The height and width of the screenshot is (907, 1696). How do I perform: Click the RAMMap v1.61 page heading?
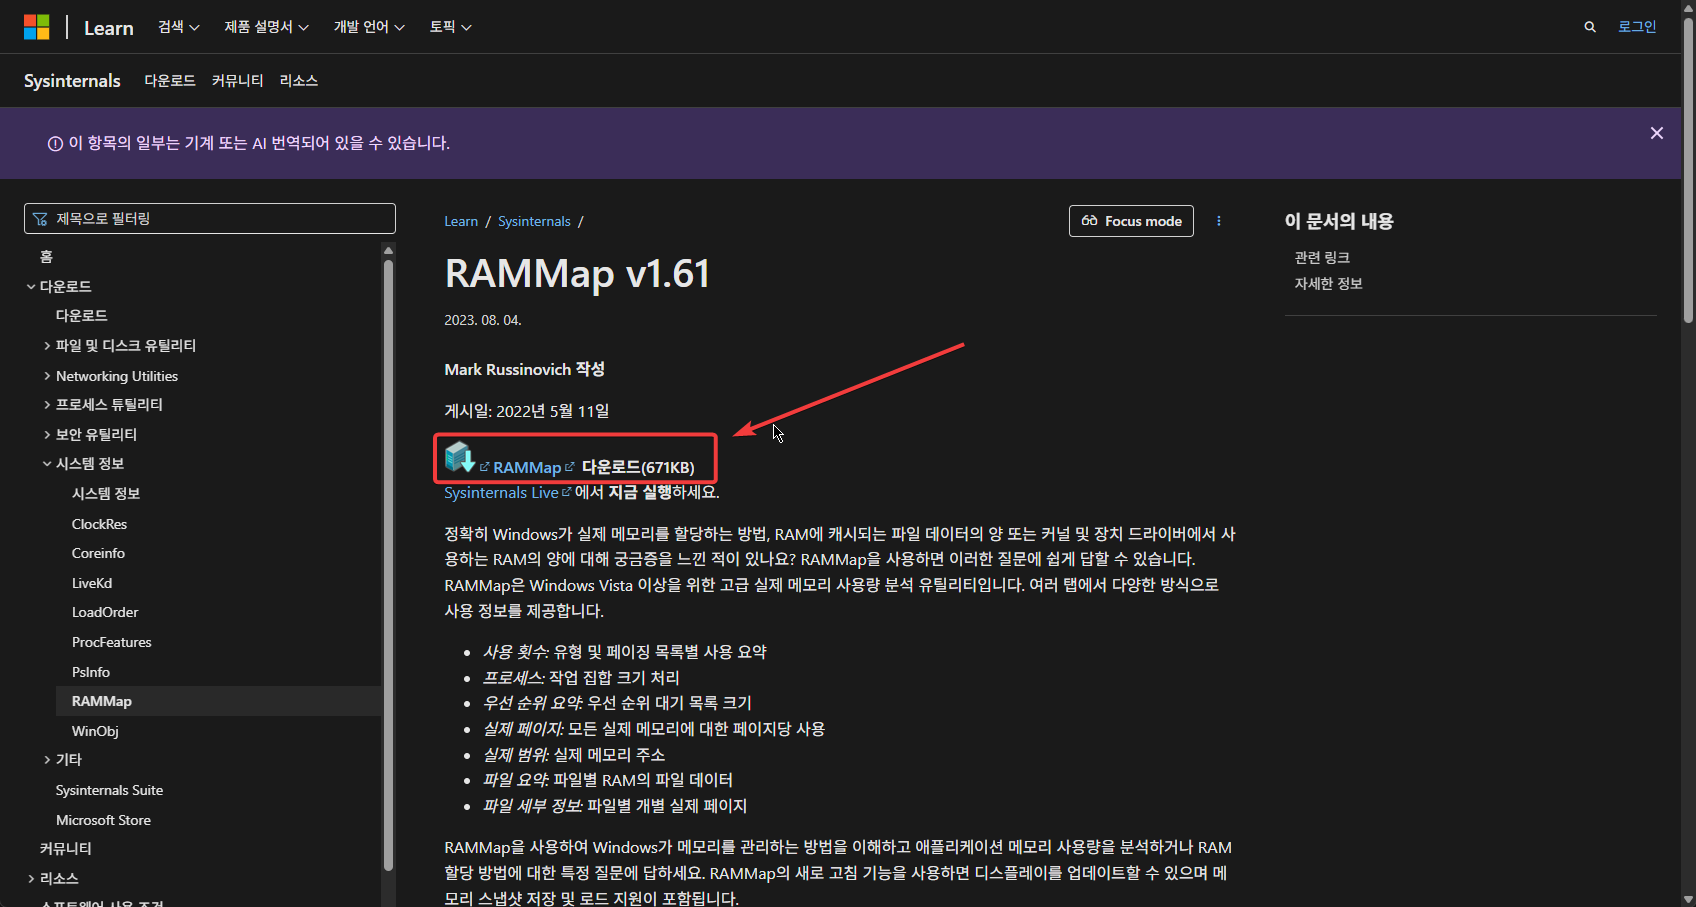tap(577, 273)
